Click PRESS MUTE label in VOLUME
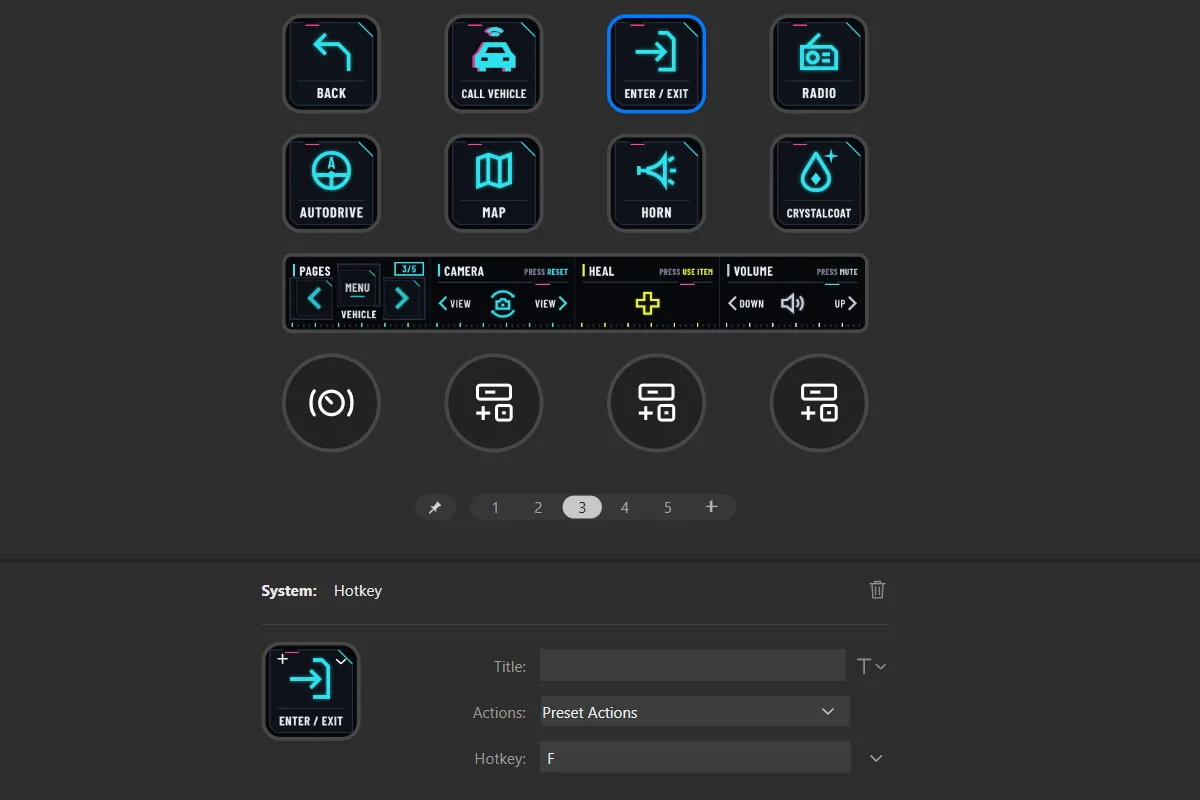This screenshot has width=1200, height=800. coord(837,272)
